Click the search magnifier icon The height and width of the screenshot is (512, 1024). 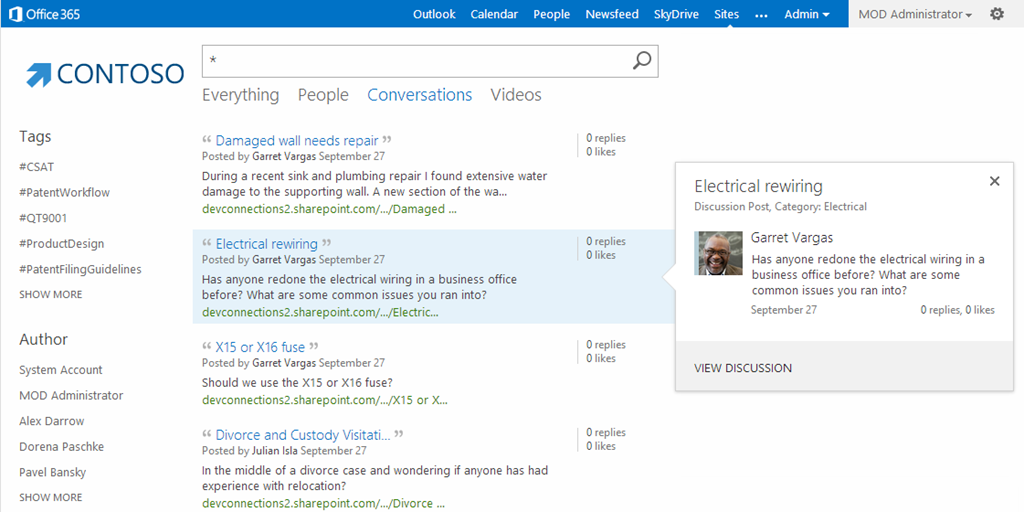pos(642,61)
